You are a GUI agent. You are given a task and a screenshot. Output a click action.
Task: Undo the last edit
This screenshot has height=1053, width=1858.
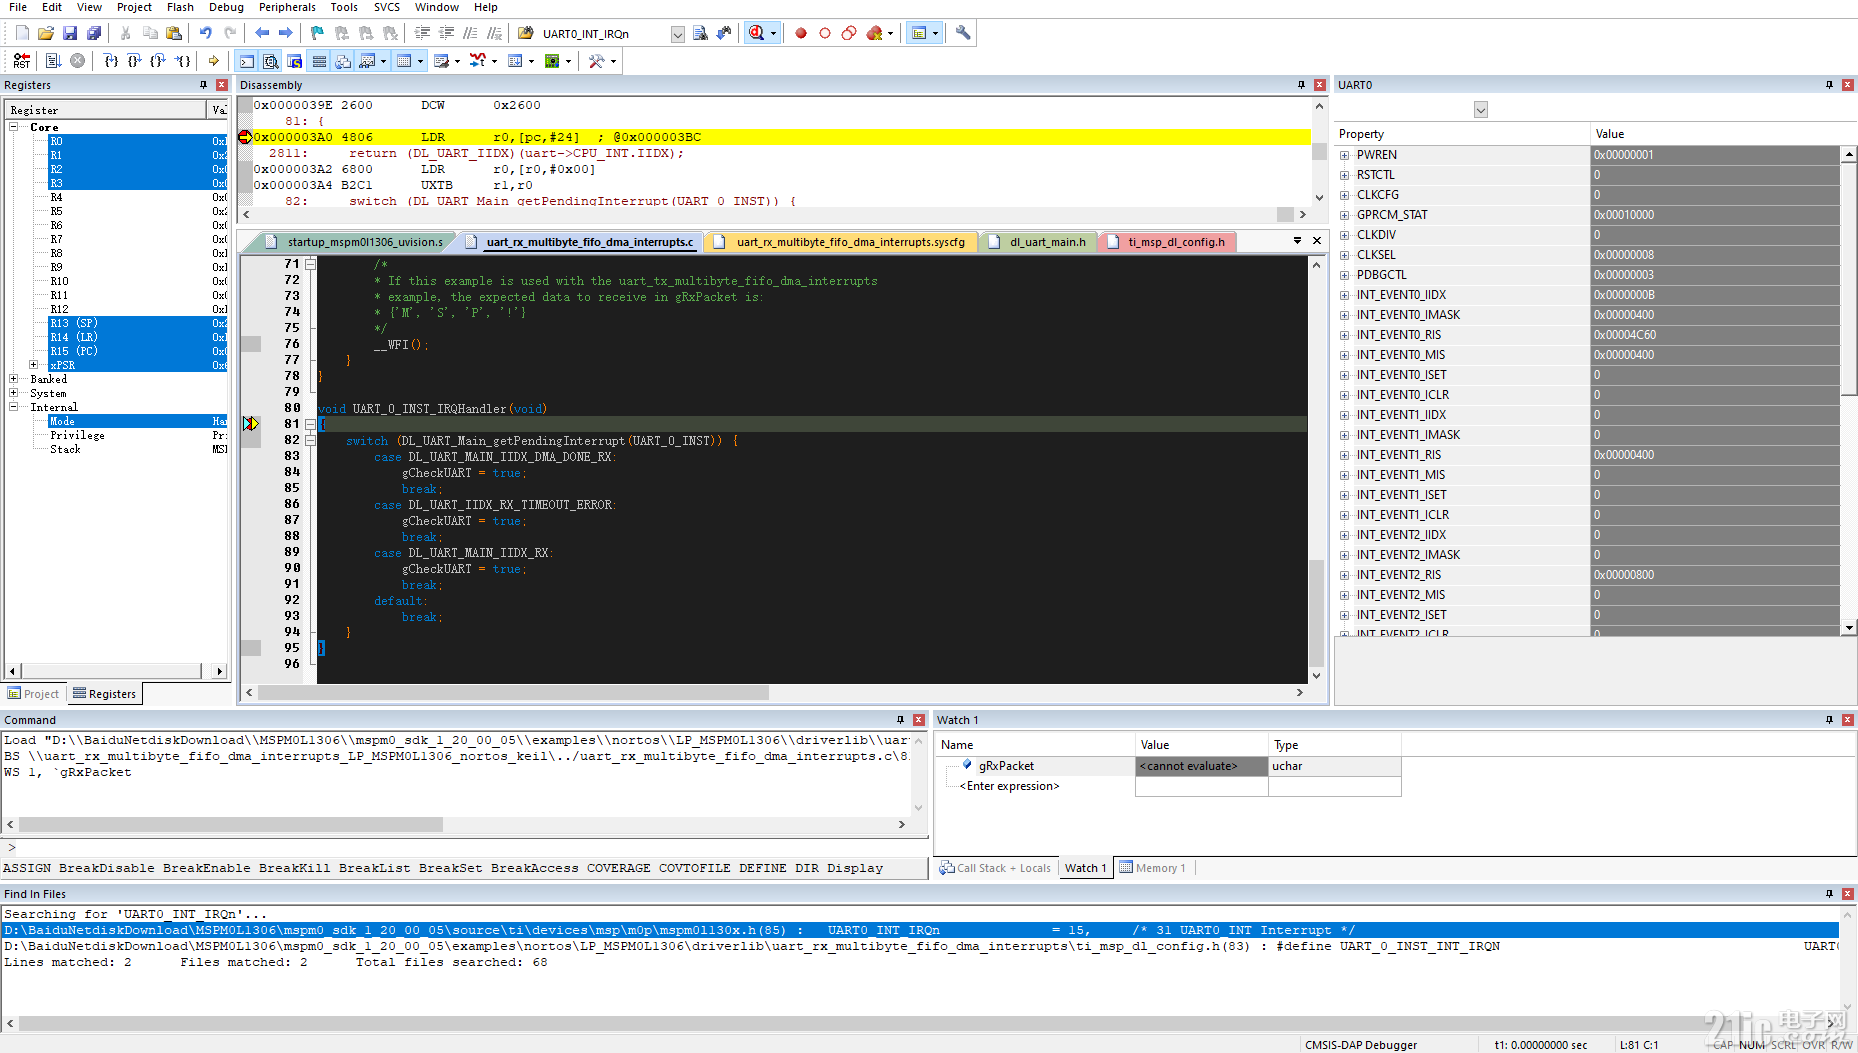click(x=205, y=33)
